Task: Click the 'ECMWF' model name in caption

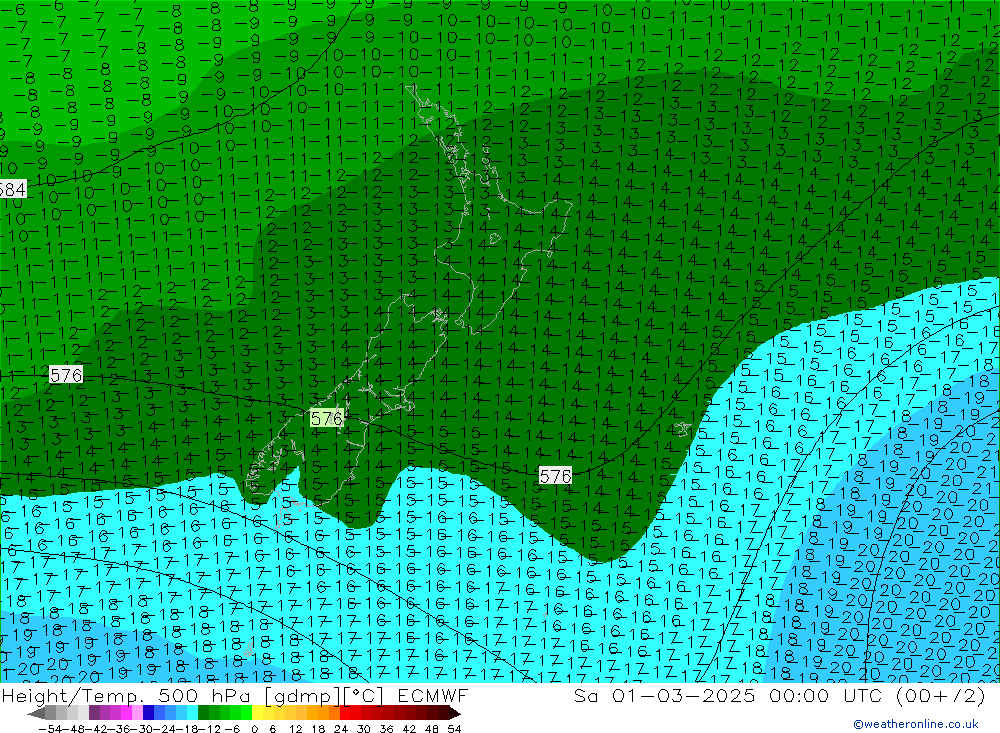Action: pyautogui.click(x=433, y=695)
